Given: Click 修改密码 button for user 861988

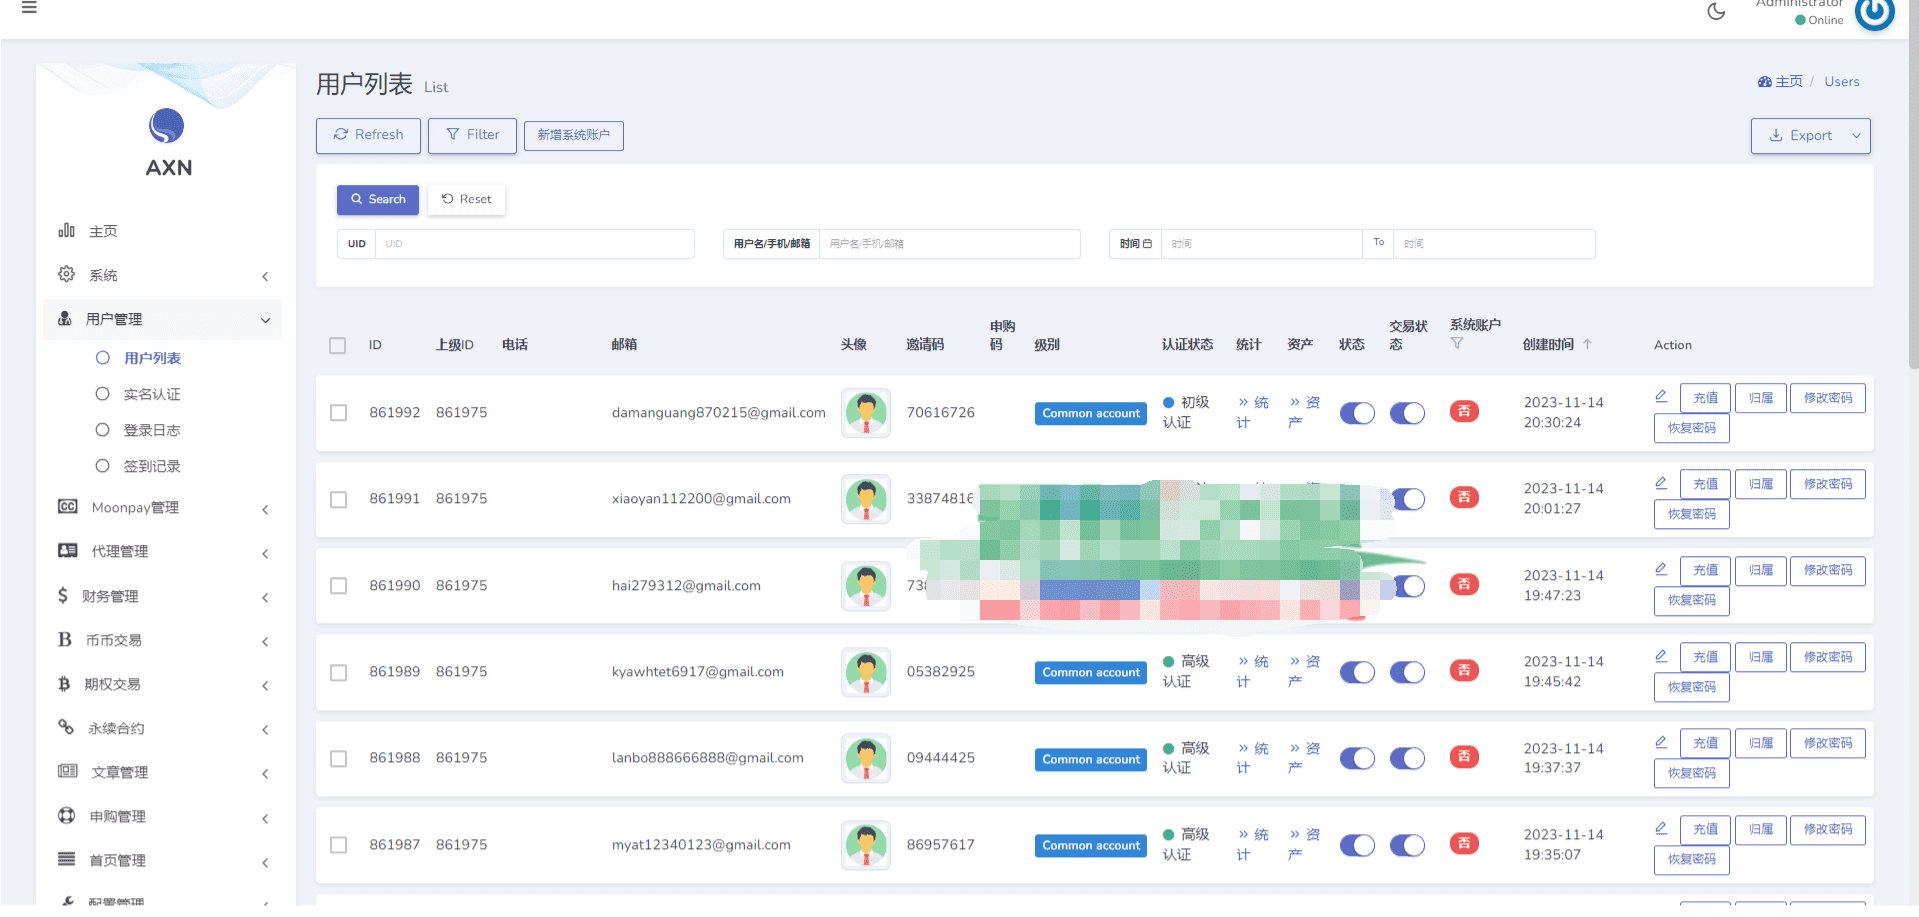Looking at the screenshot, I should (x=1828, y=743).
